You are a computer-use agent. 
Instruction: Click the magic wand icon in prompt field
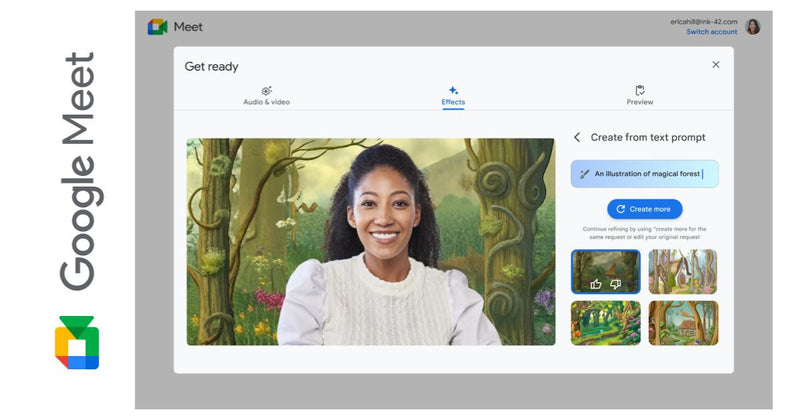click(x=585, y=174)
